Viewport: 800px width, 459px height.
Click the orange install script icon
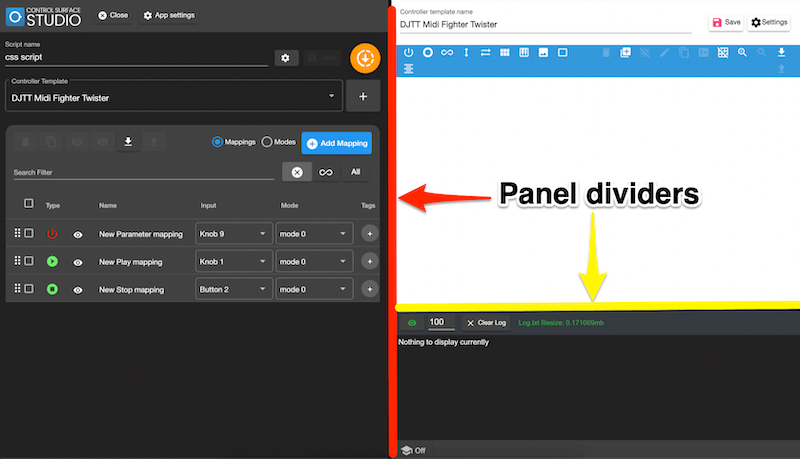(365, 58)
